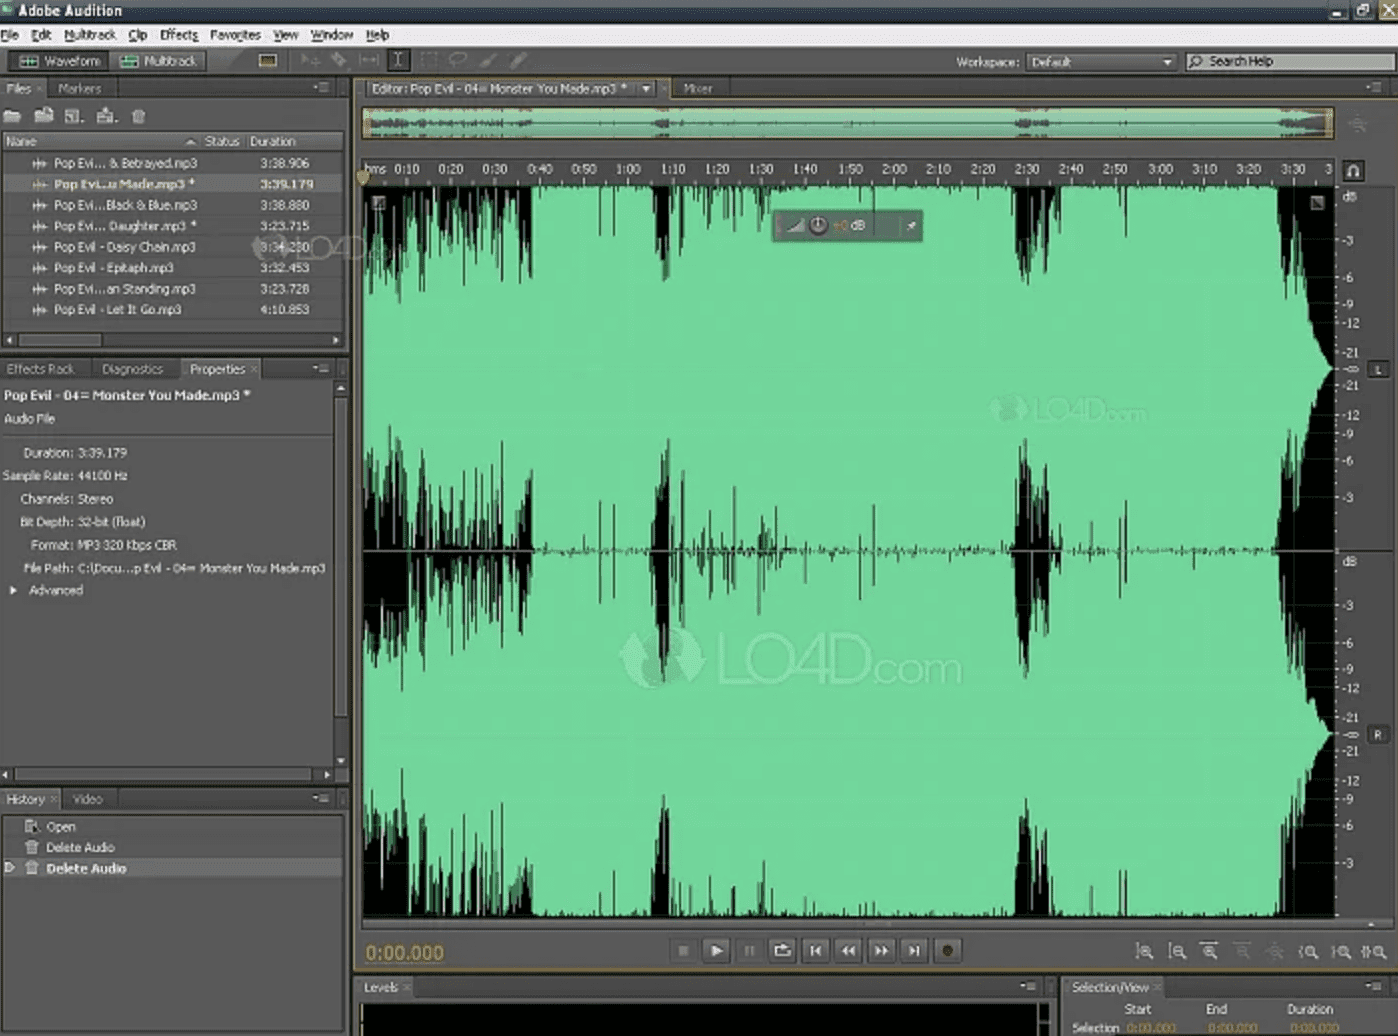Select the Open step in History
Image resolution: width=1398 pixels, height=1036 pixels.
[61, 827]
